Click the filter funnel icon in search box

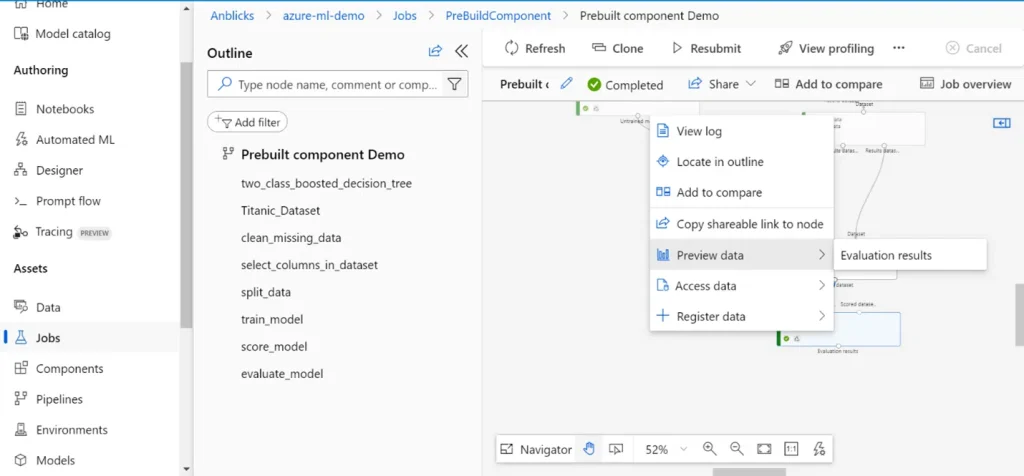click(x=454, y=85)
